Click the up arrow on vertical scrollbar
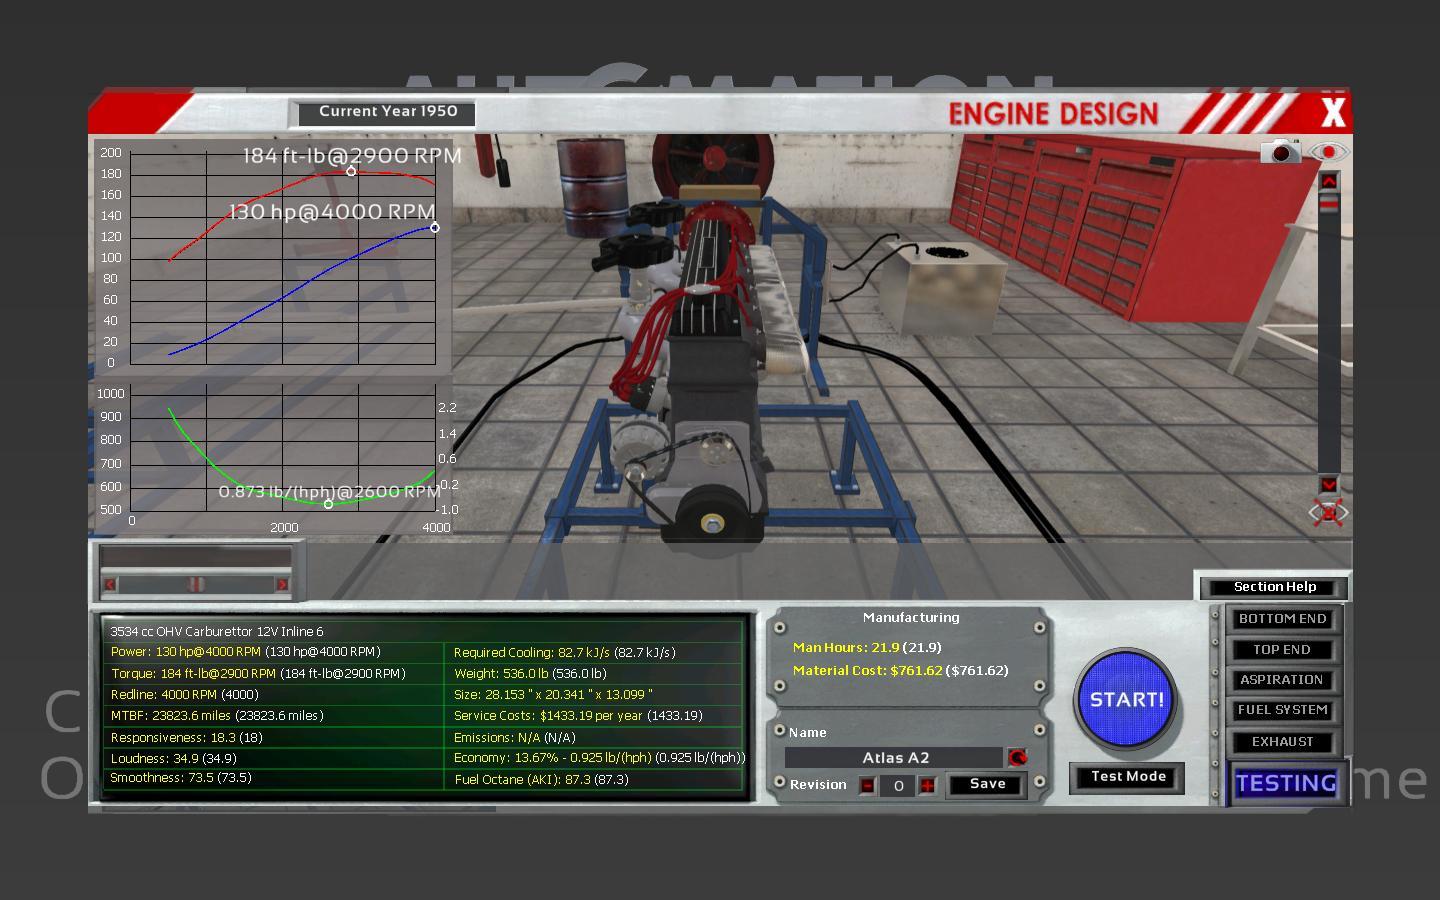Screen dimensions: 1440x900 [1328, 181]
